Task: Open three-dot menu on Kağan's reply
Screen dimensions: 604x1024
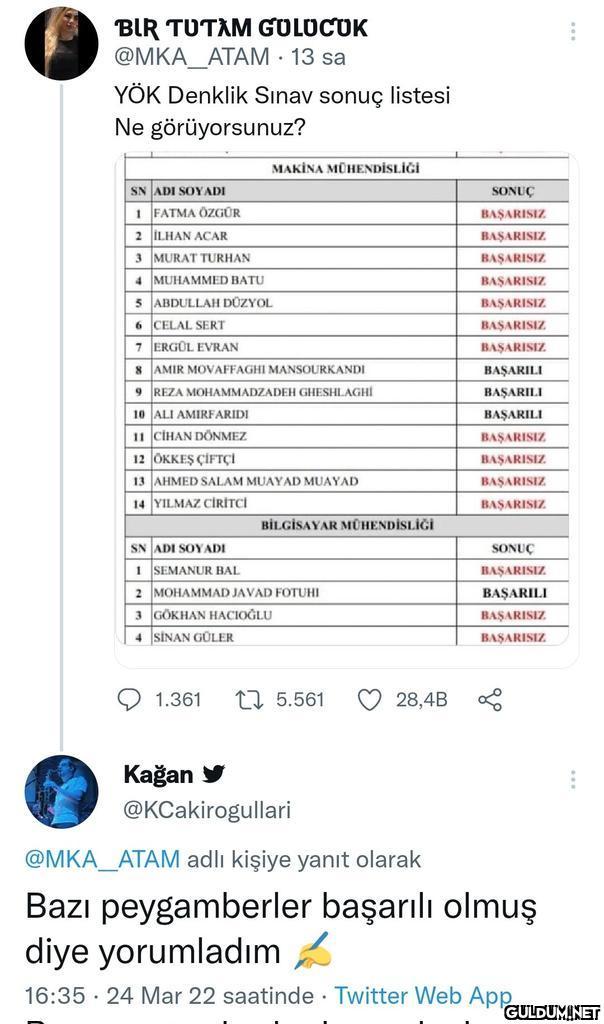Action: point(573,779)
